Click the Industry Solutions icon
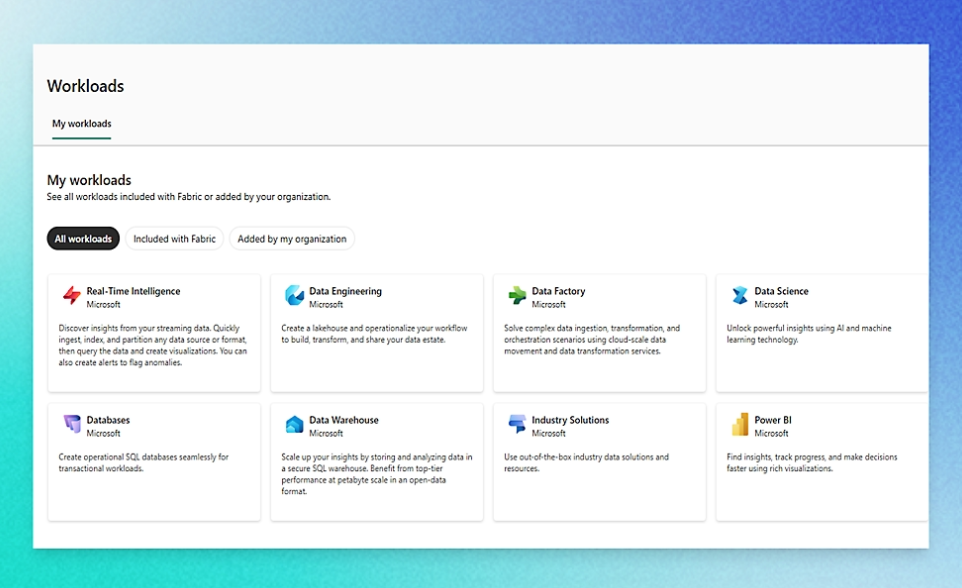The width and height of the screenshot is (962, 588). click(x=517, y=425)
